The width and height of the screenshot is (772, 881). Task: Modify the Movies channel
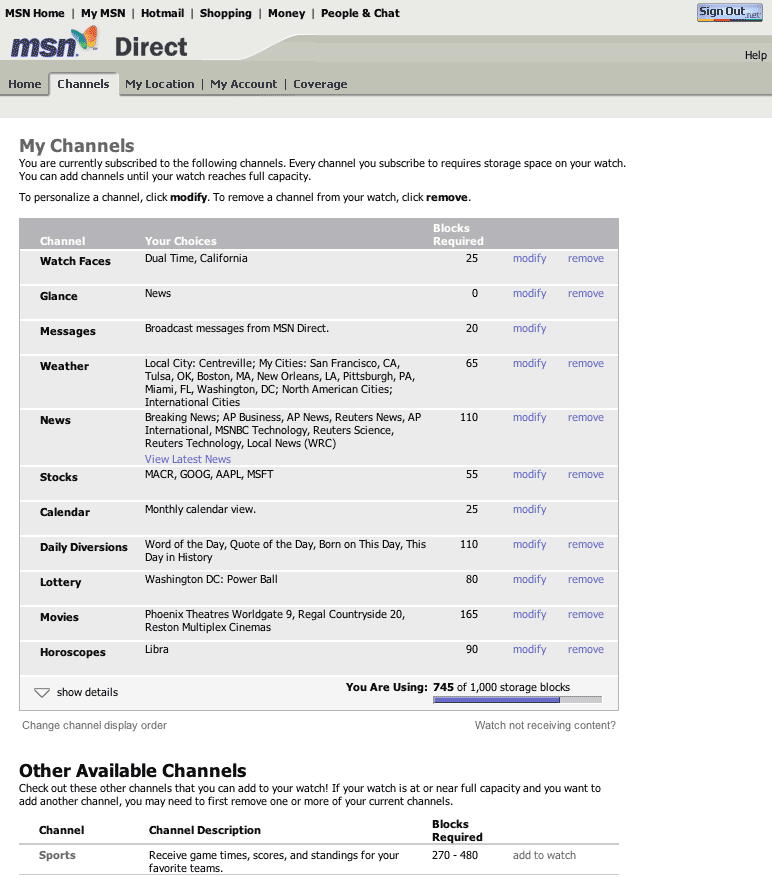tap(529, 614)
